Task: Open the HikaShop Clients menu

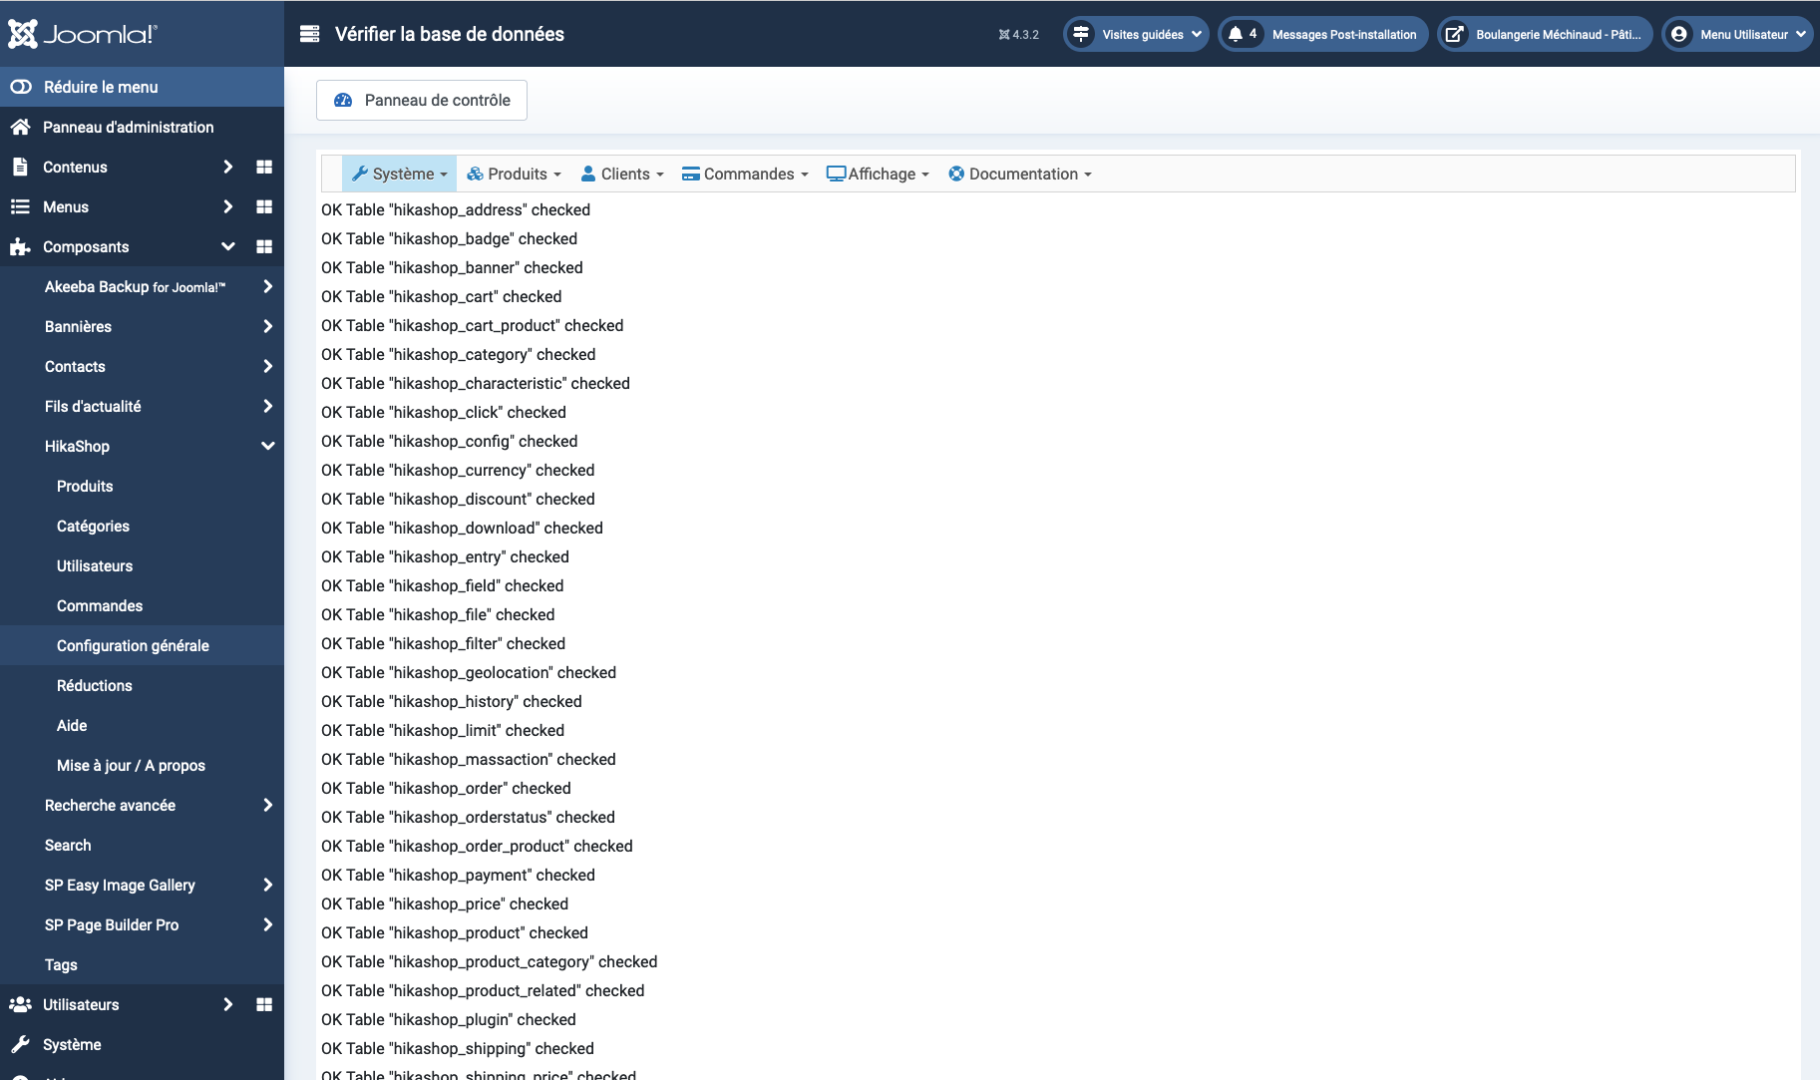Action: click(623, 174)
